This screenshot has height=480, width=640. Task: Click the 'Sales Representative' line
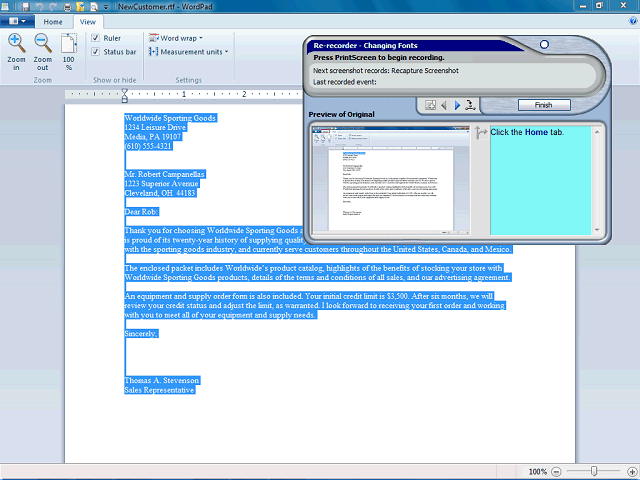tap(159, 390)
